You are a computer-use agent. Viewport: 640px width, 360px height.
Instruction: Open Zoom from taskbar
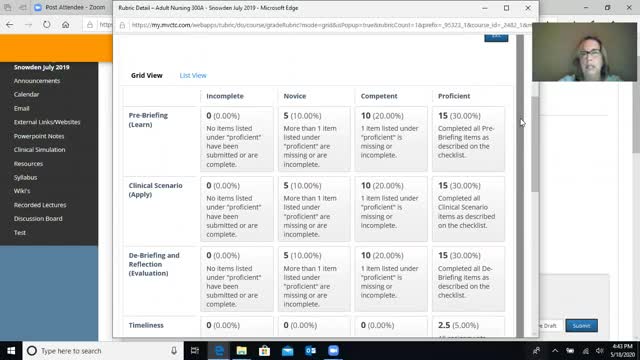(x=333, y=351)
